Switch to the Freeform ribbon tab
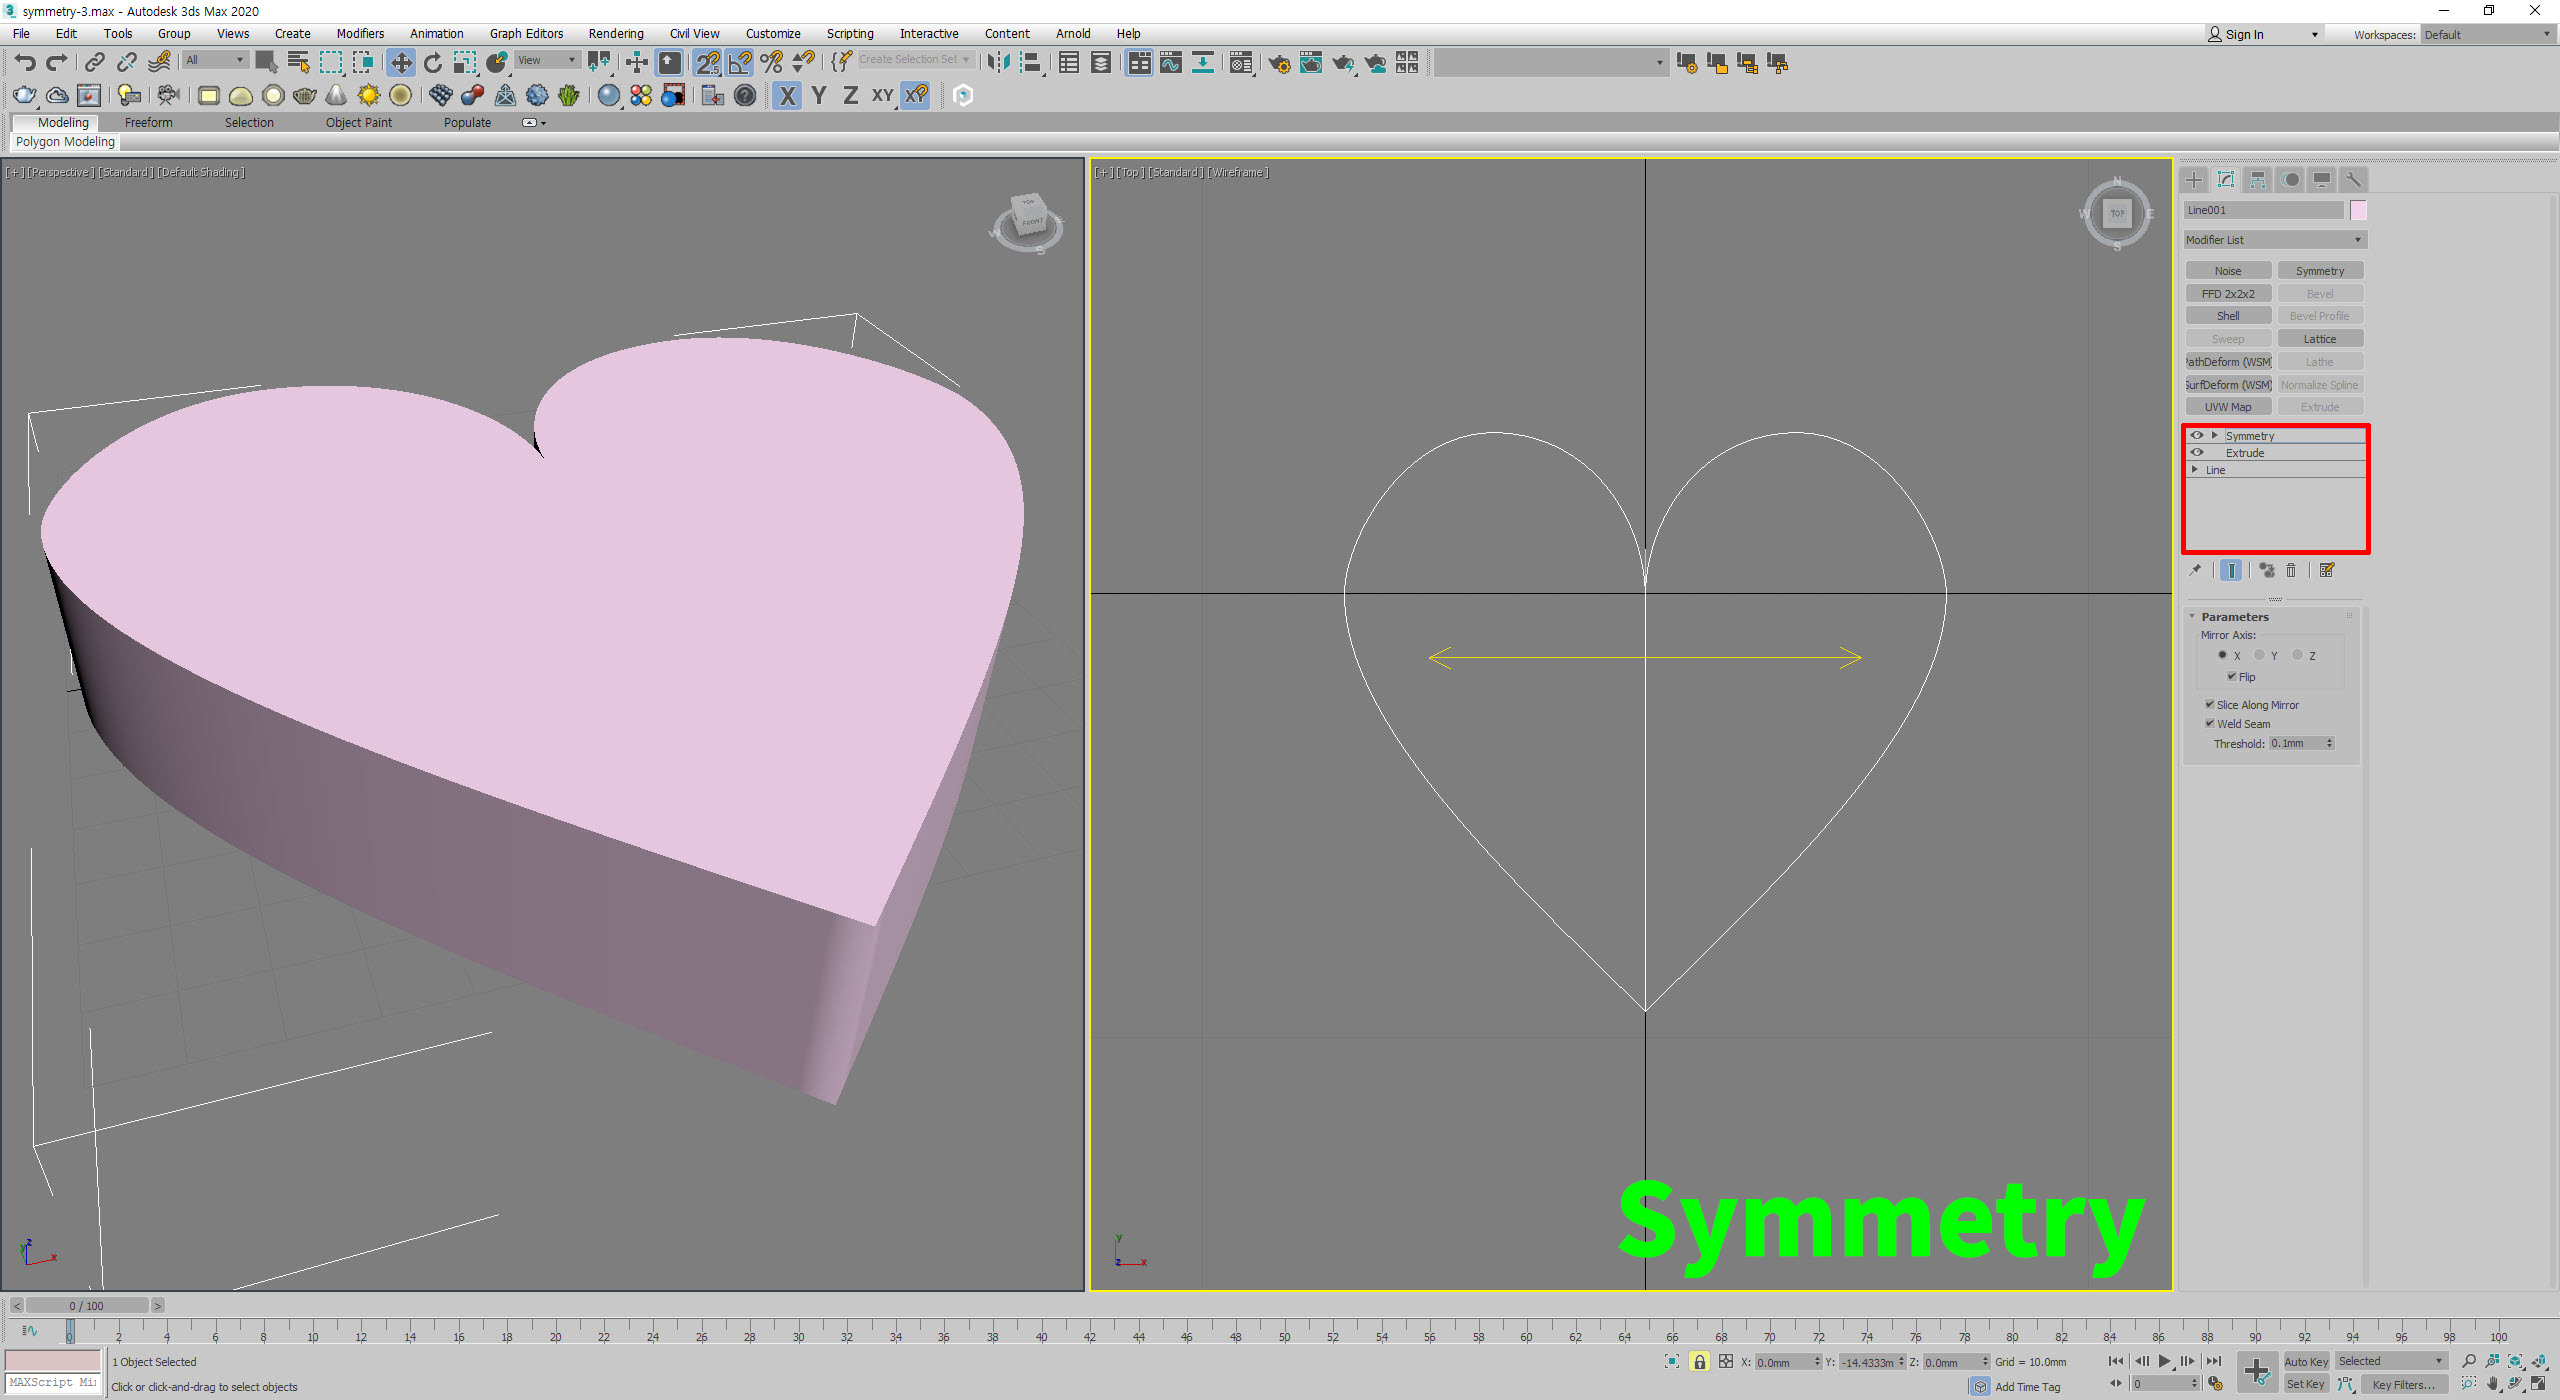This screenshot has height=1400, width=2560. 148,123
